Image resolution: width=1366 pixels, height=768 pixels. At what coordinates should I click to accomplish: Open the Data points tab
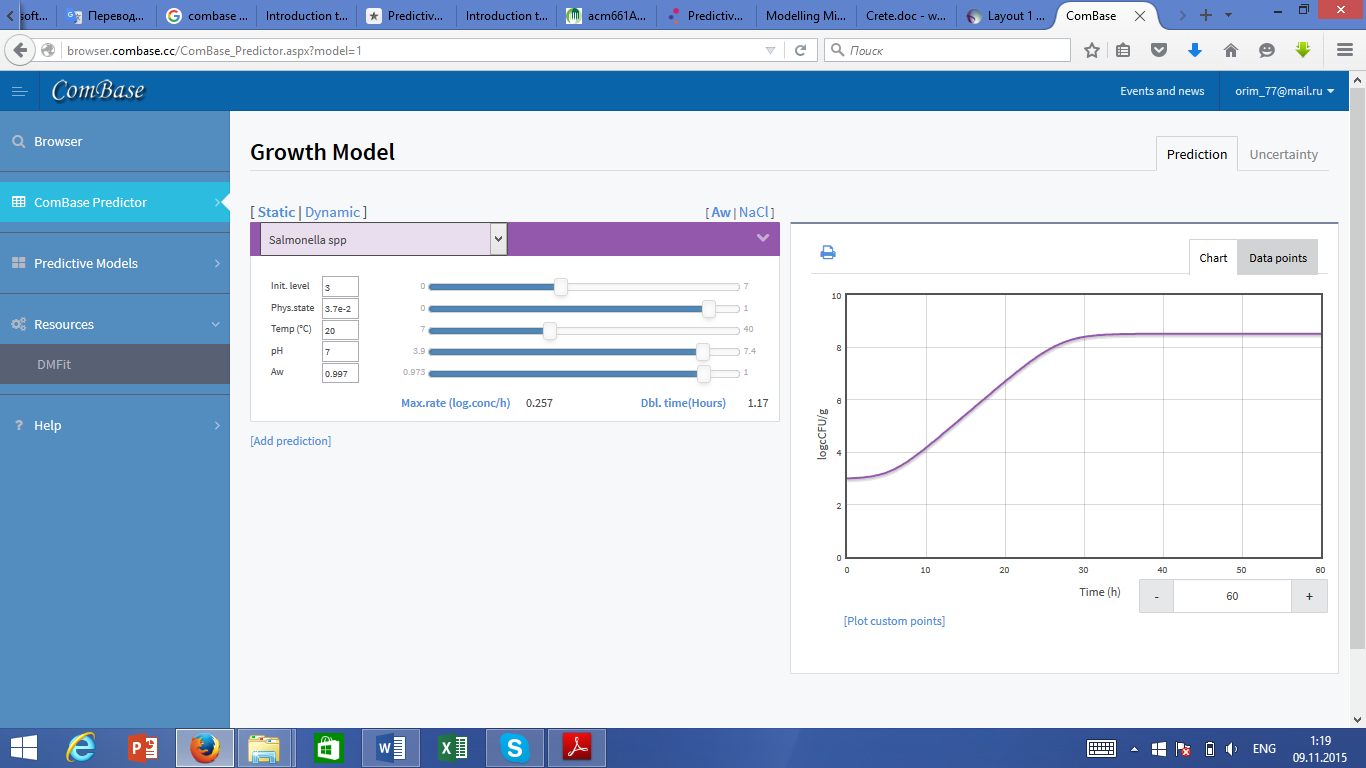point(1277,258)
